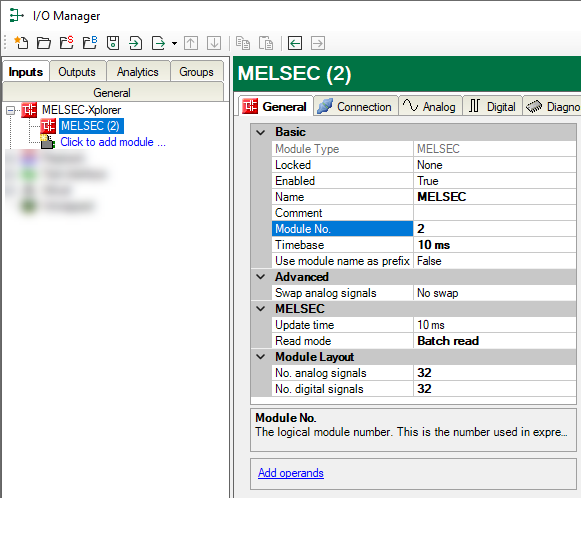
Task: Click the copy icon in the toolbar
Action: click(243, 43)
